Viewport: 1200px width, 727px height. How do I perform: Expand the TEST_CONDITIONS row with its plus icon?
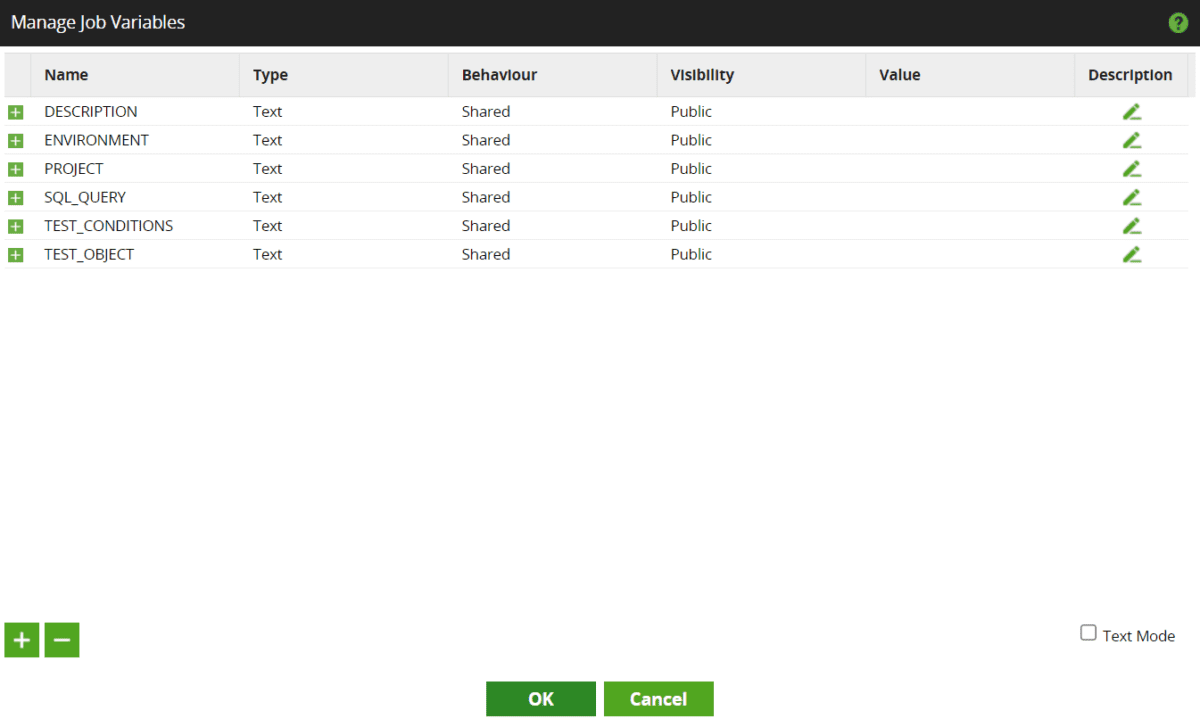click(x=16, y=226)
